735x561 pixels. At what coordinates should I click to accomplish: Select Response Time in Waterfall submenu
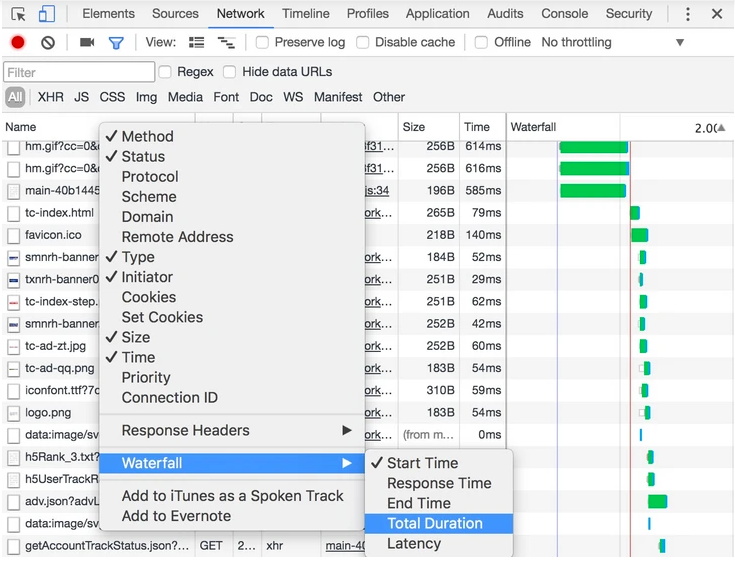[439, 483]
